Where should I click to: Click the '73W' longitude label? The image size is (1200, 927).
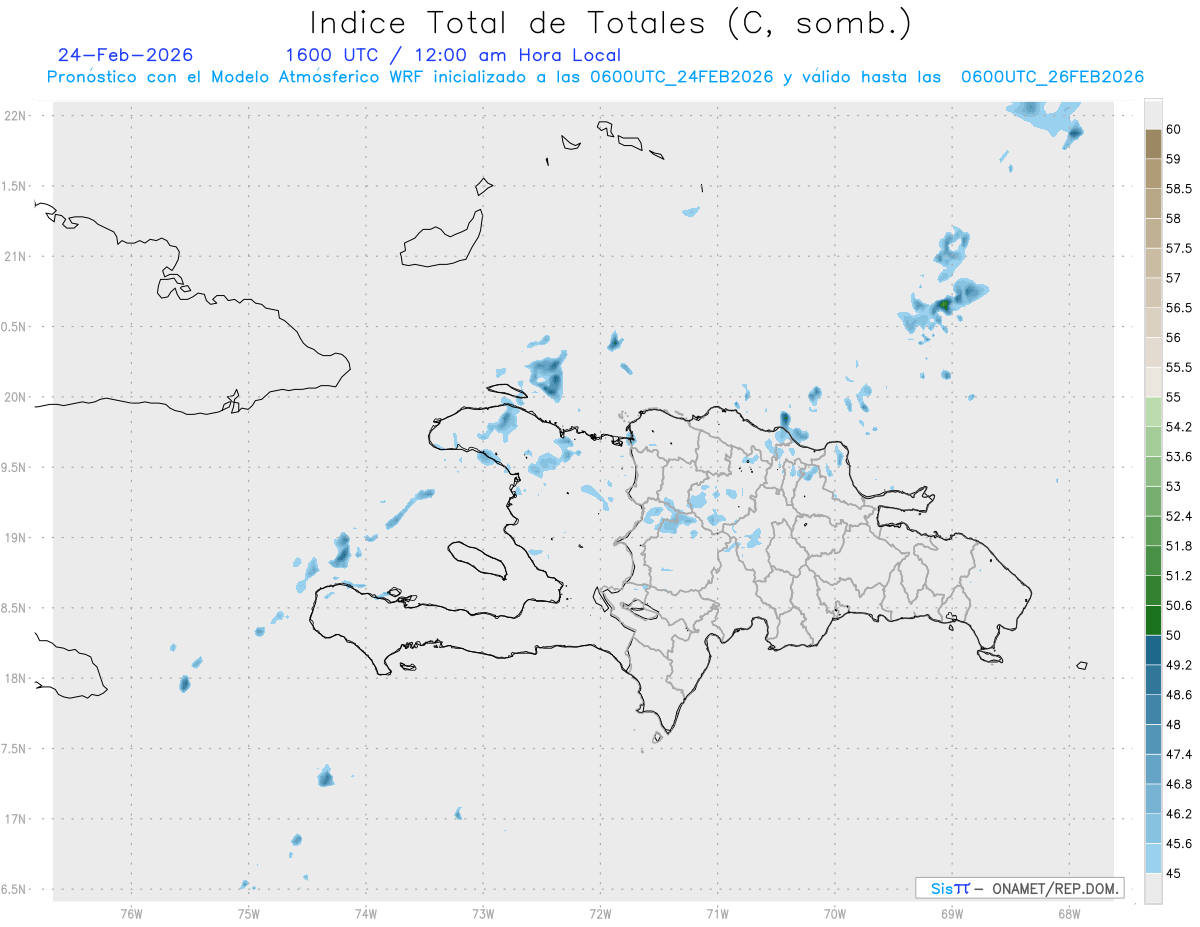click(483, 914)
